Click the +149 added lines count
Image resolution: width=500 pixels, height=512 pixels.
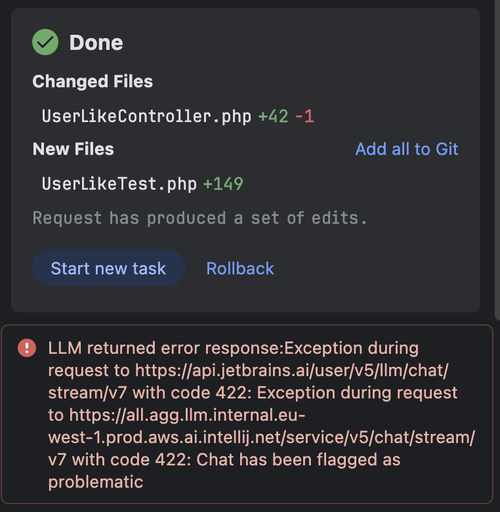tap(223, 184)
